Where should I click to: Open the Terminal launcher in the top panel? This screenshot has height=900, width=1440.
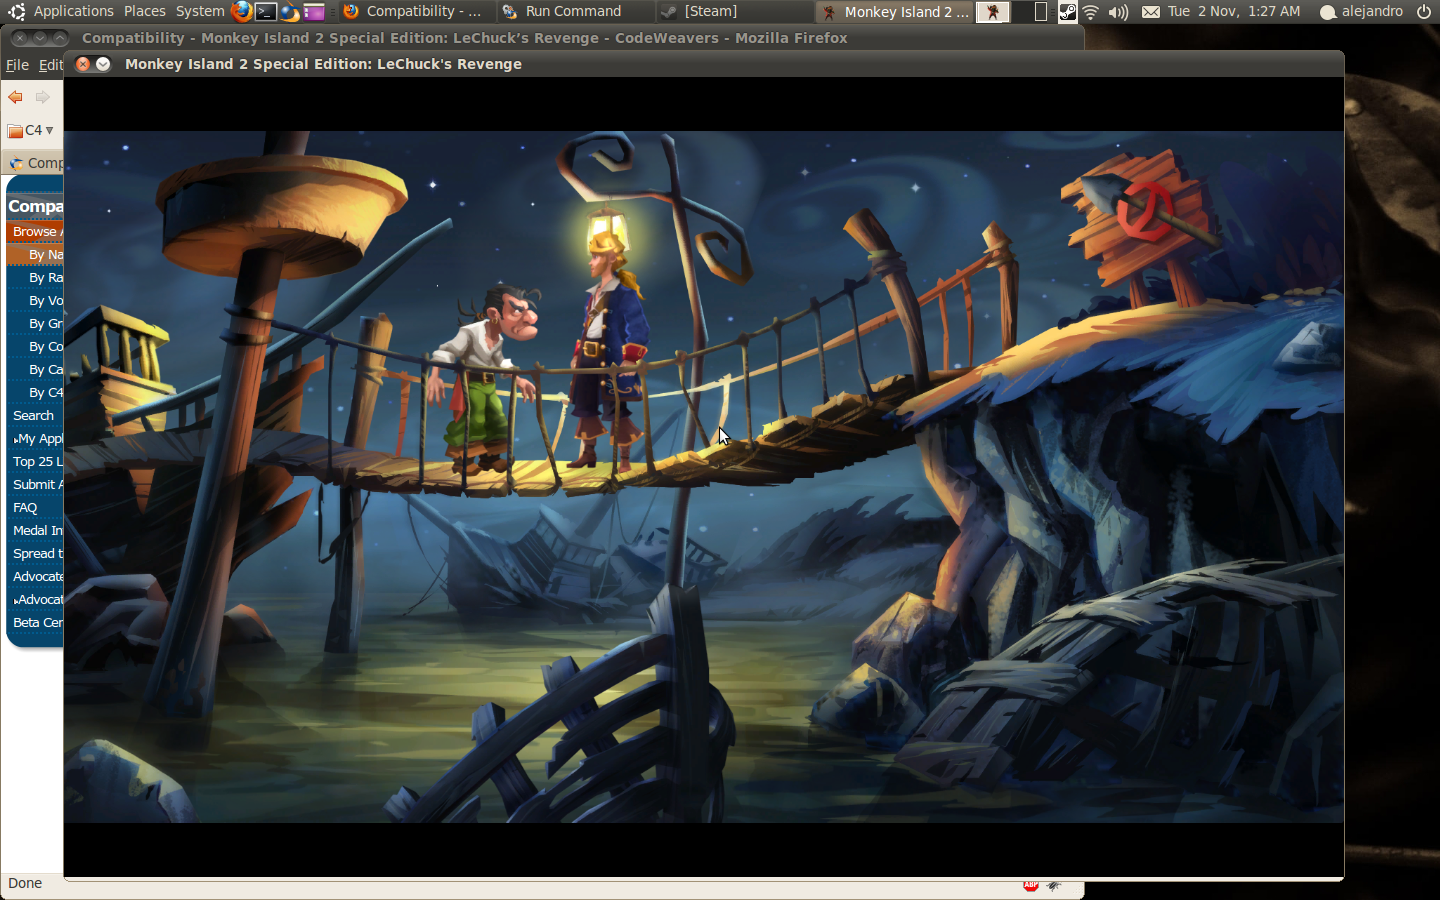tap(265, 12)
